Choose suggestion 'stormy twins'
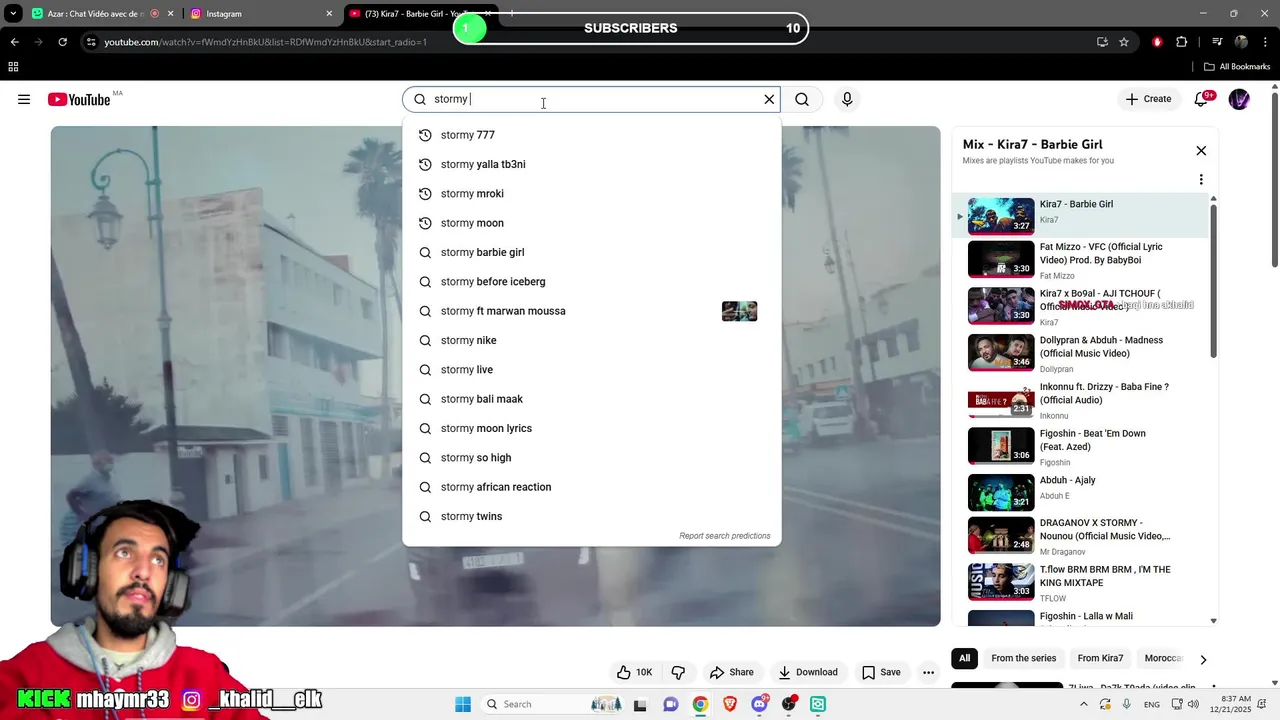1280x720 pixels. coord(591,516)
